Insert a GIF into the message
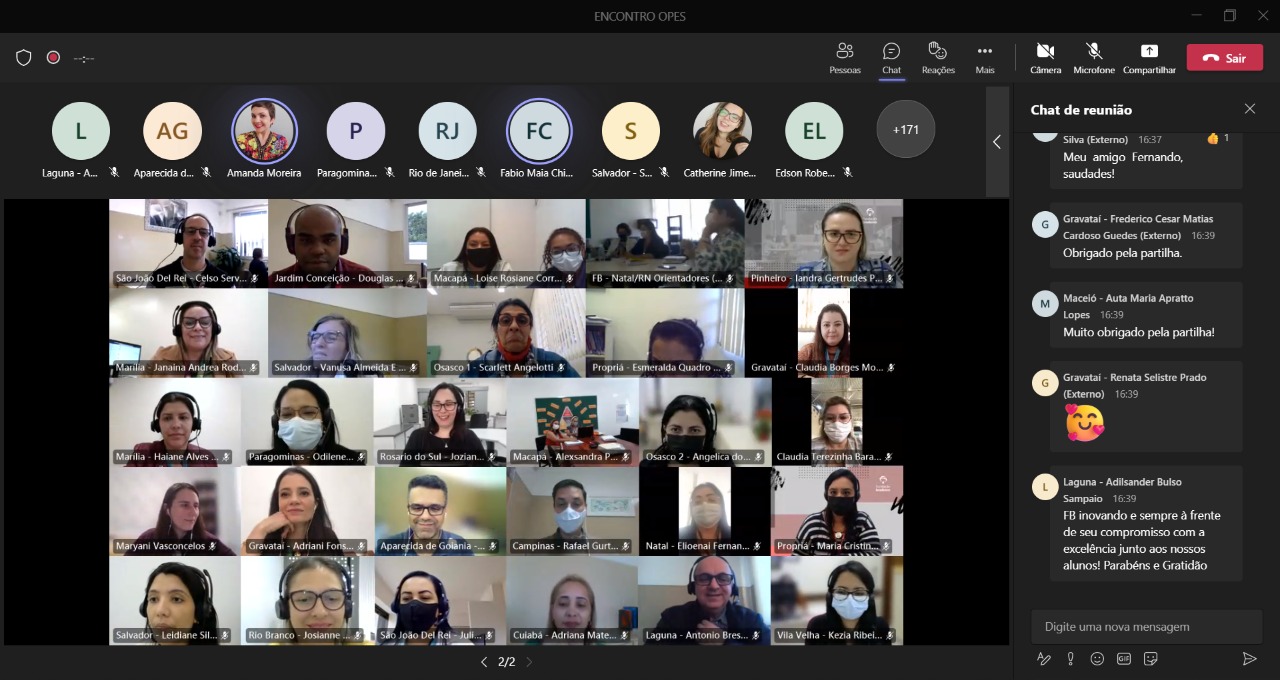Viewport: 1280px width, 680px height. tap(1123, 659)
